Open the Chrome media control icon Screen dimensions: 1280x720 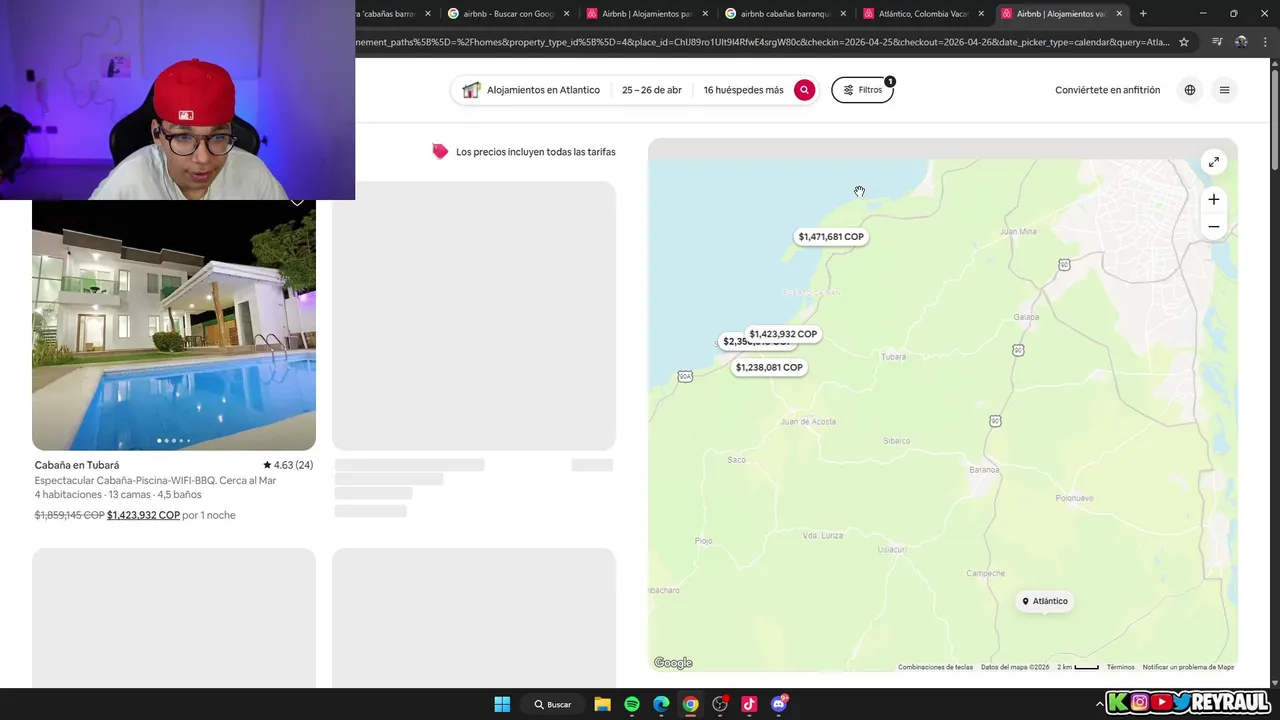coord(1217,42)
